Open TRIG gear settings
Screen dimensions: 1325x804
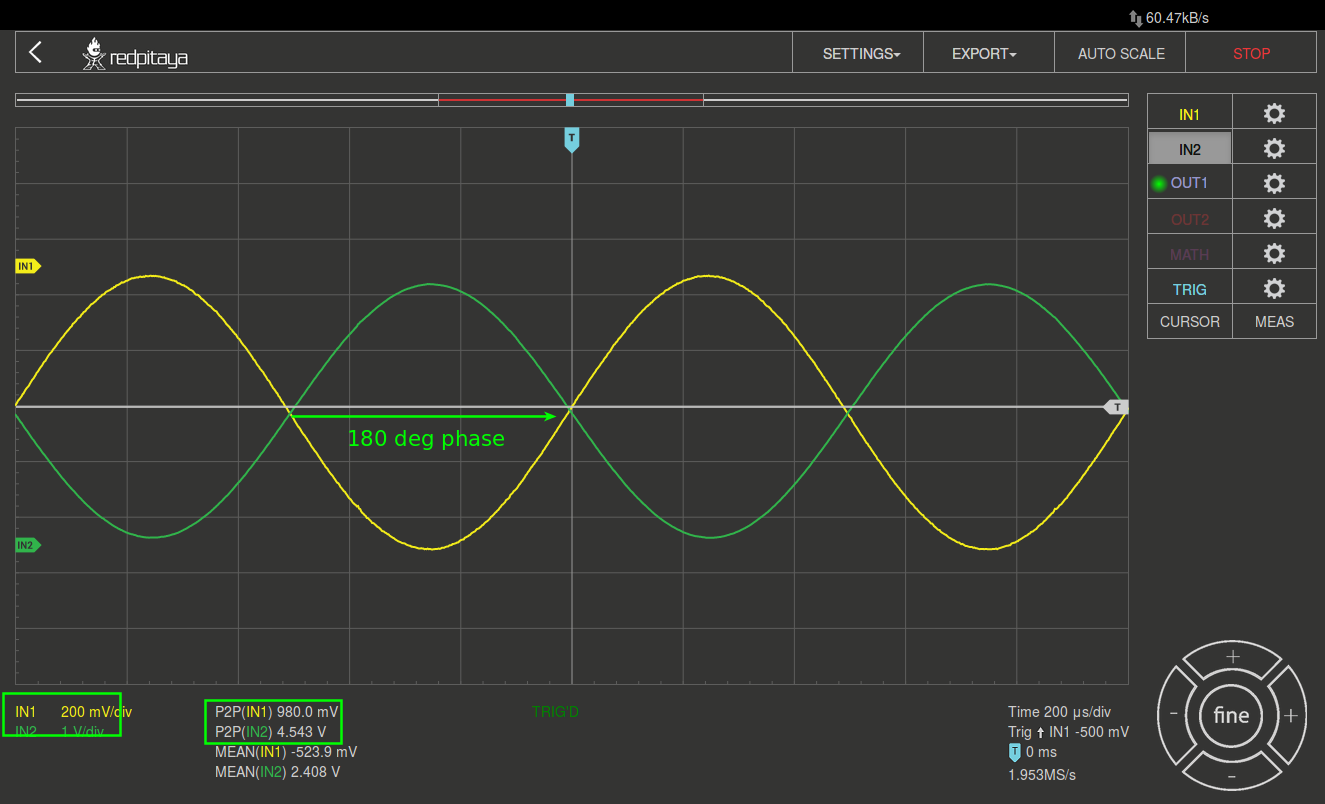[1274, 289]
